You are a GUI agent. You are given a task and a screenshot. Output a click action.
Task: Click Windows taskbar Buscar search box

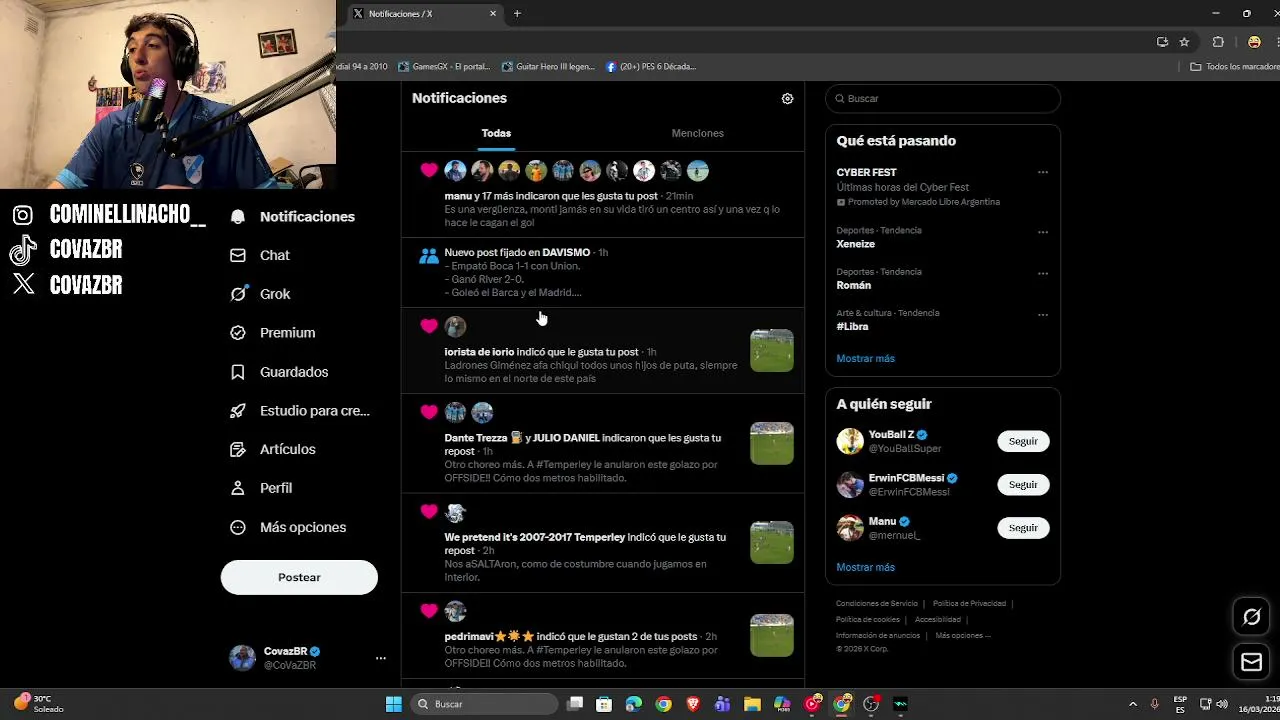tap(485, 704)
